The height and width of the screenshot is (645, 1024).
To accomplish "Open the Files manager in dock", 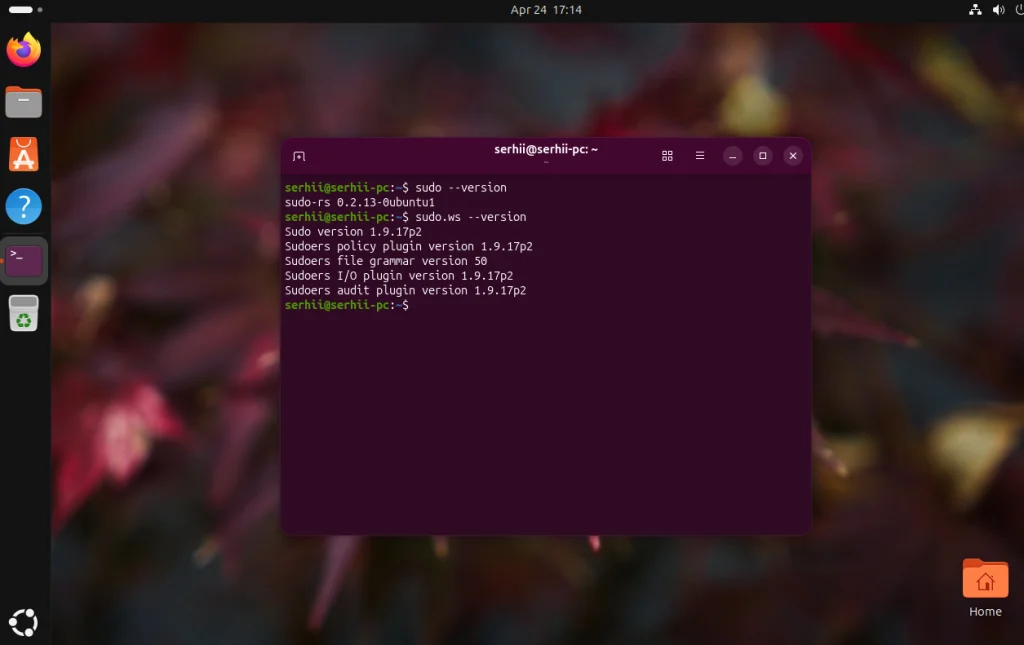I will 24,102.
